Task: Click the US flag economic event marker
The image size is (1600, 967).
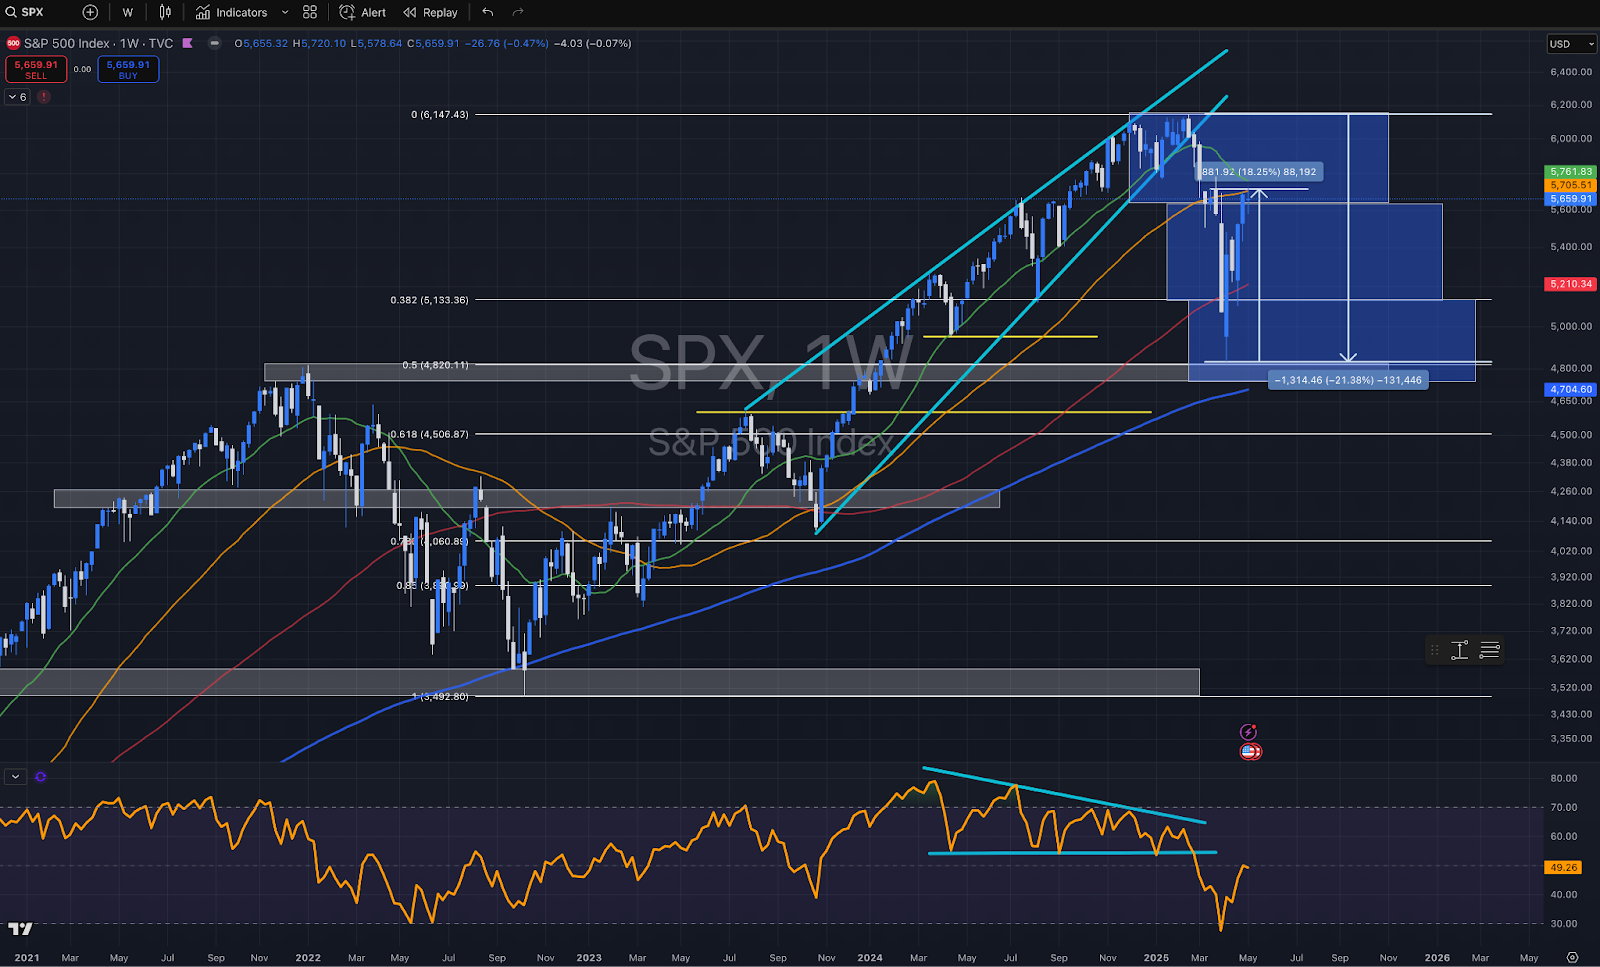Action: tap(1250, 751)
